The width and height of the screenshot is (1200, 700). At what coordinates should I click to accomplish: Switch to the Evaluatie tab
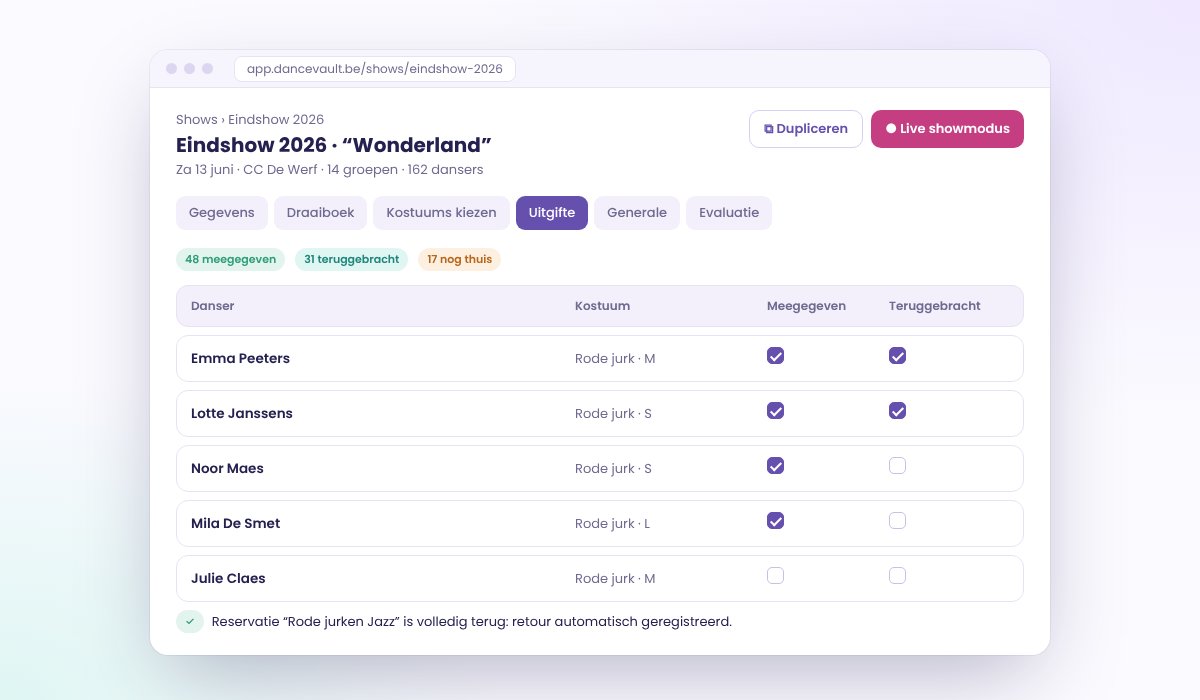pos(729,213)
